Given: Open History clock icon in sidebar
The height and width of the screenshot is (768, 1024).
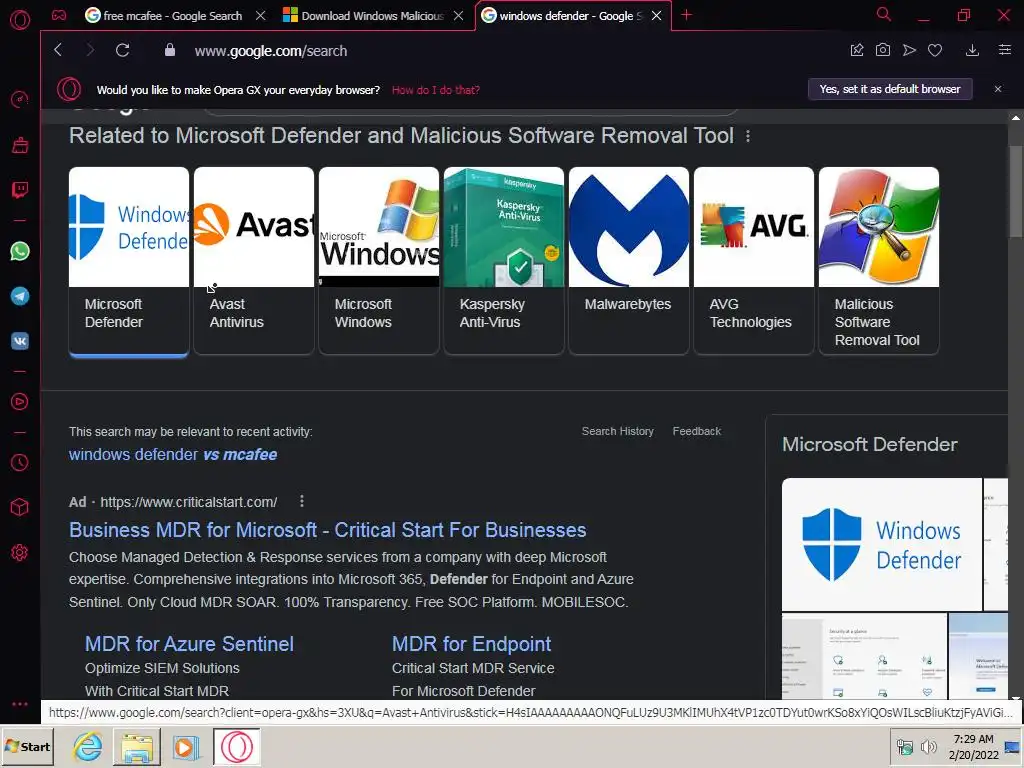Looking at the screenshot, I should [20, 462].
